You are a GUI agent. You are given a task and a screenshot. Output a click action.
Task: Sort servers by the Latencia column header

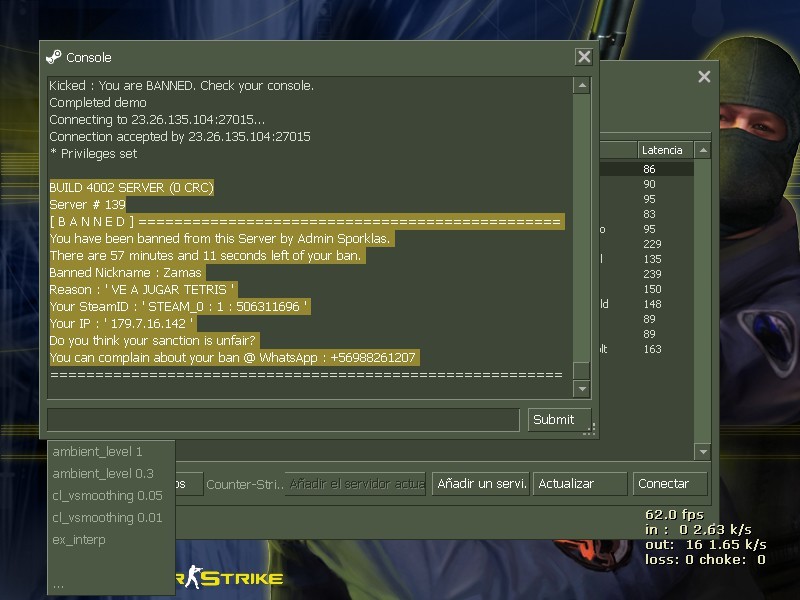point(664,150)
